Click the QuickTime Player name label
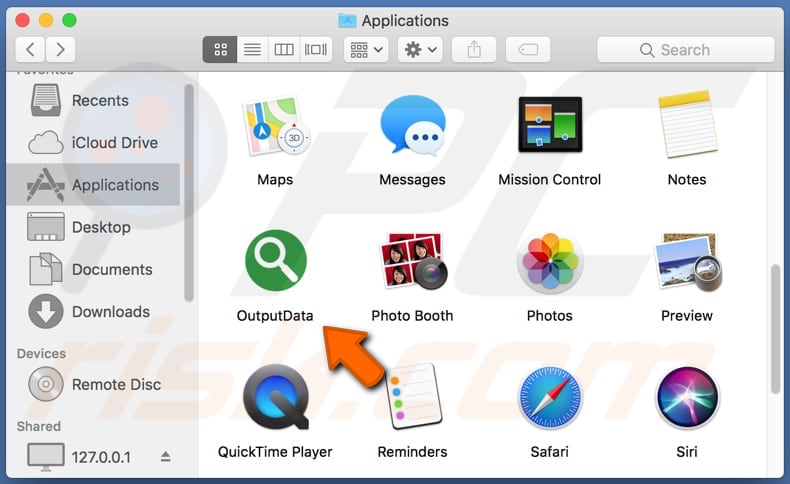The image size is (790, 484). pos(275,452)
